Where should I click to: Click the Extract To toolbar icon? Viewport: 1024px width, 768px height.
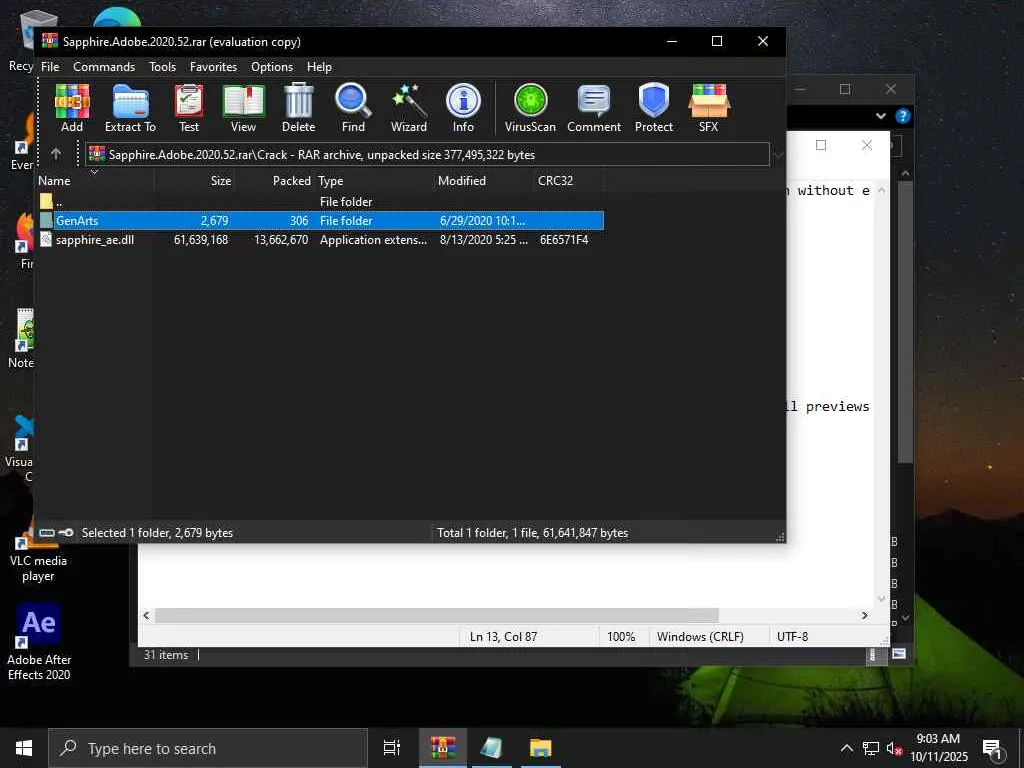point(131,108)
